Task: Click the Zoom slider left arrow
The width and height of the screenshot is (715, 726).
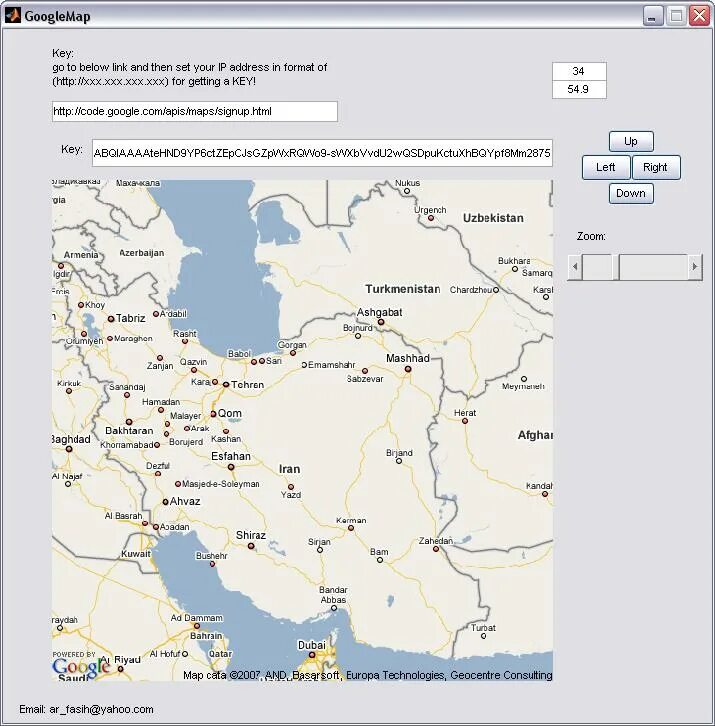Action: 575,267
